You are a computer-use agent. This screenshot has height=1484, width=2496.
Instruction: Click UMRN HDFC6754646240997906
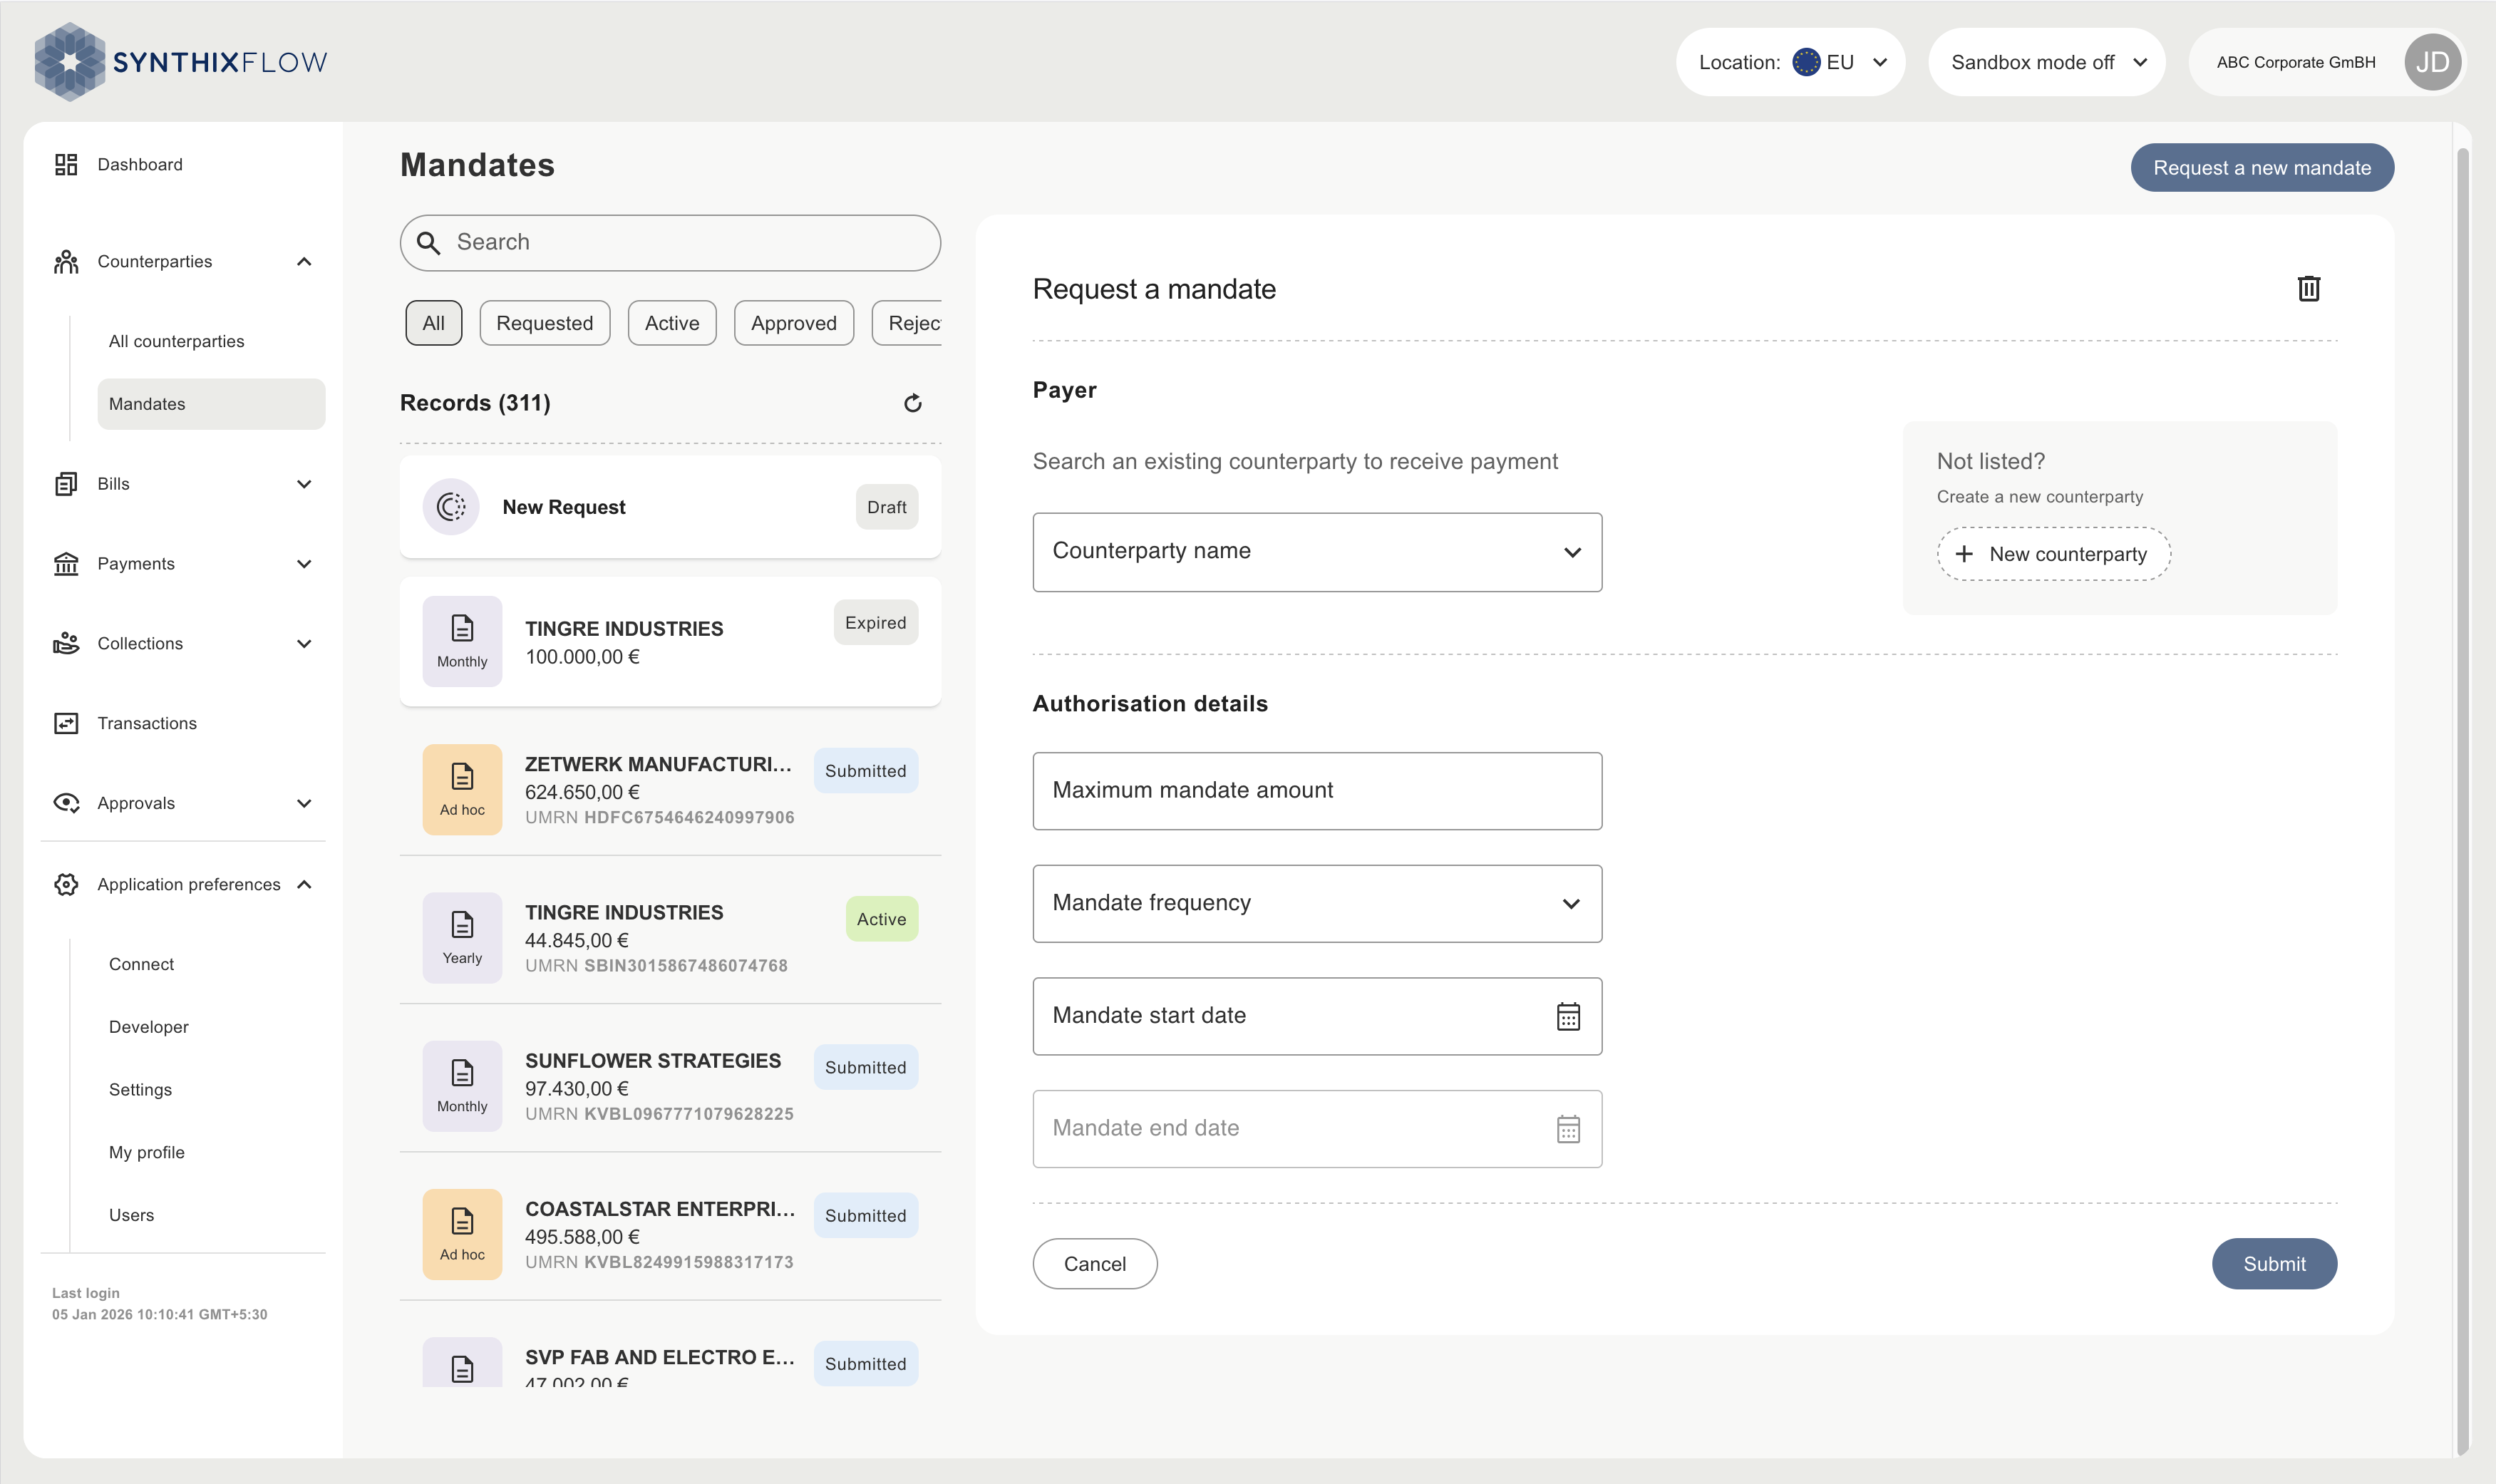pyautogui.click(x=660, y=817)
